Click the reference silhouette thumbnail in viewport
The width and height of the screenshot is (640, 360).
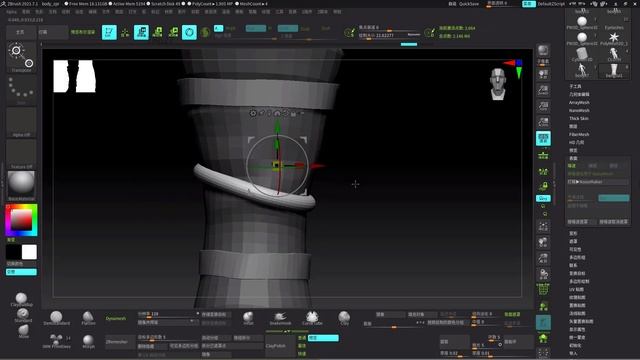click(75, 76)
